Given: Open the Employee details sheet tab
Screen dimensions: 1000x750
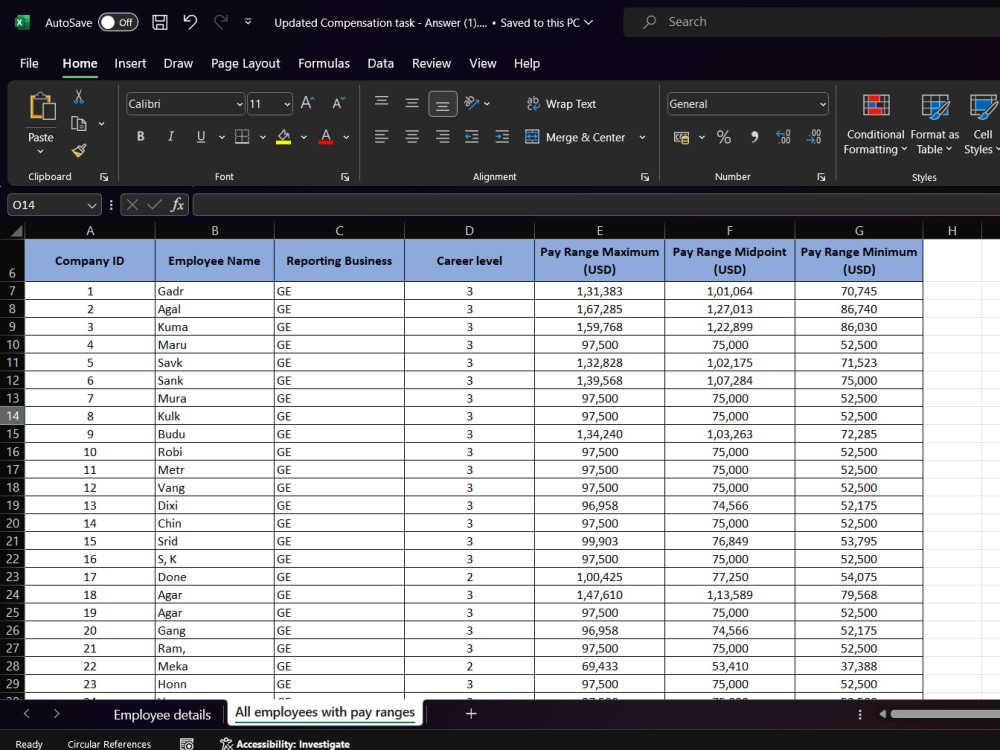Looking at the screenshot, I should click(161, 714).
